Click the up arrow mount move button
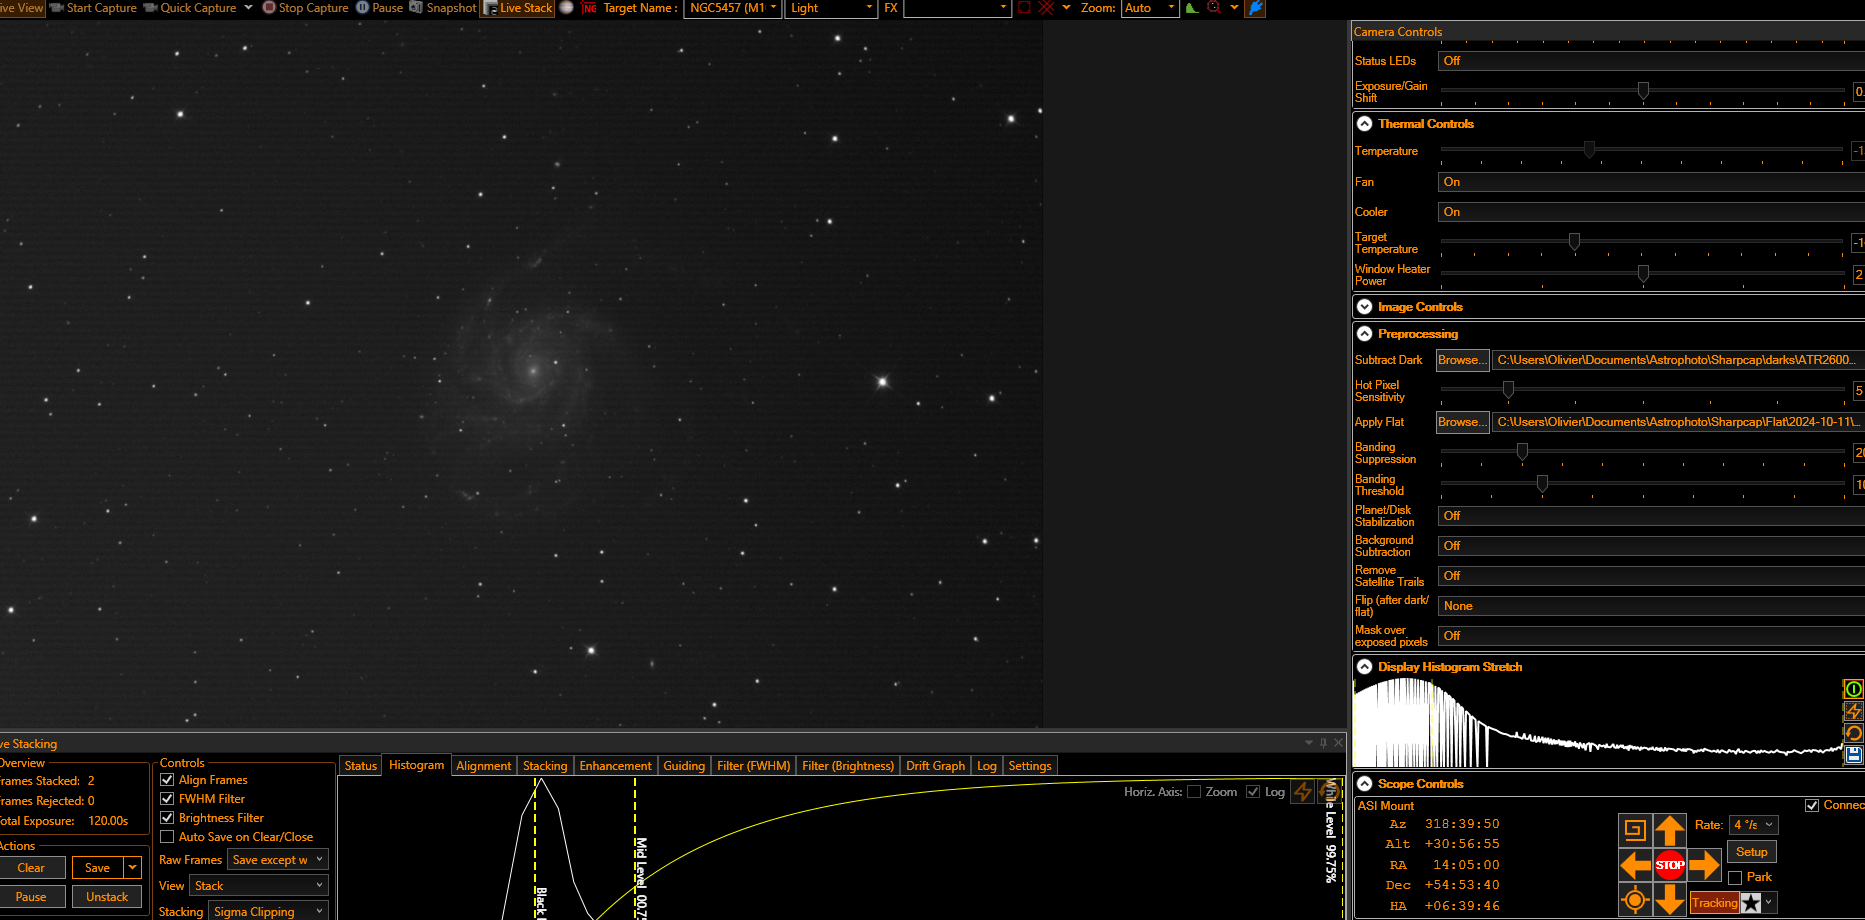Image resolution: width=1865 pixels, height=920 pixels. [x=1670, y=830]
